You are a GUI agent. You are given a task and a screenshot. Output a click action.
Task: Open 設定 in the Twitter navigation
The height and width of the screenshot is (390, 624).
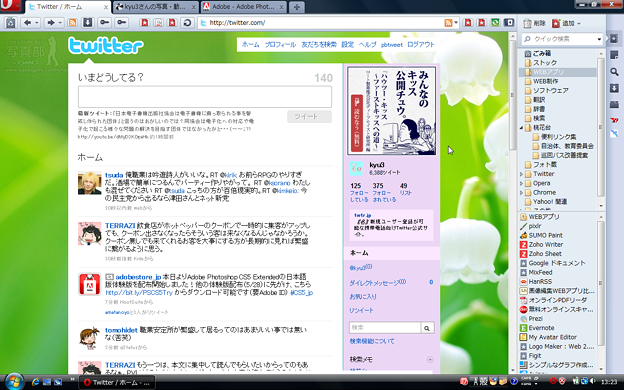point(347,45)
